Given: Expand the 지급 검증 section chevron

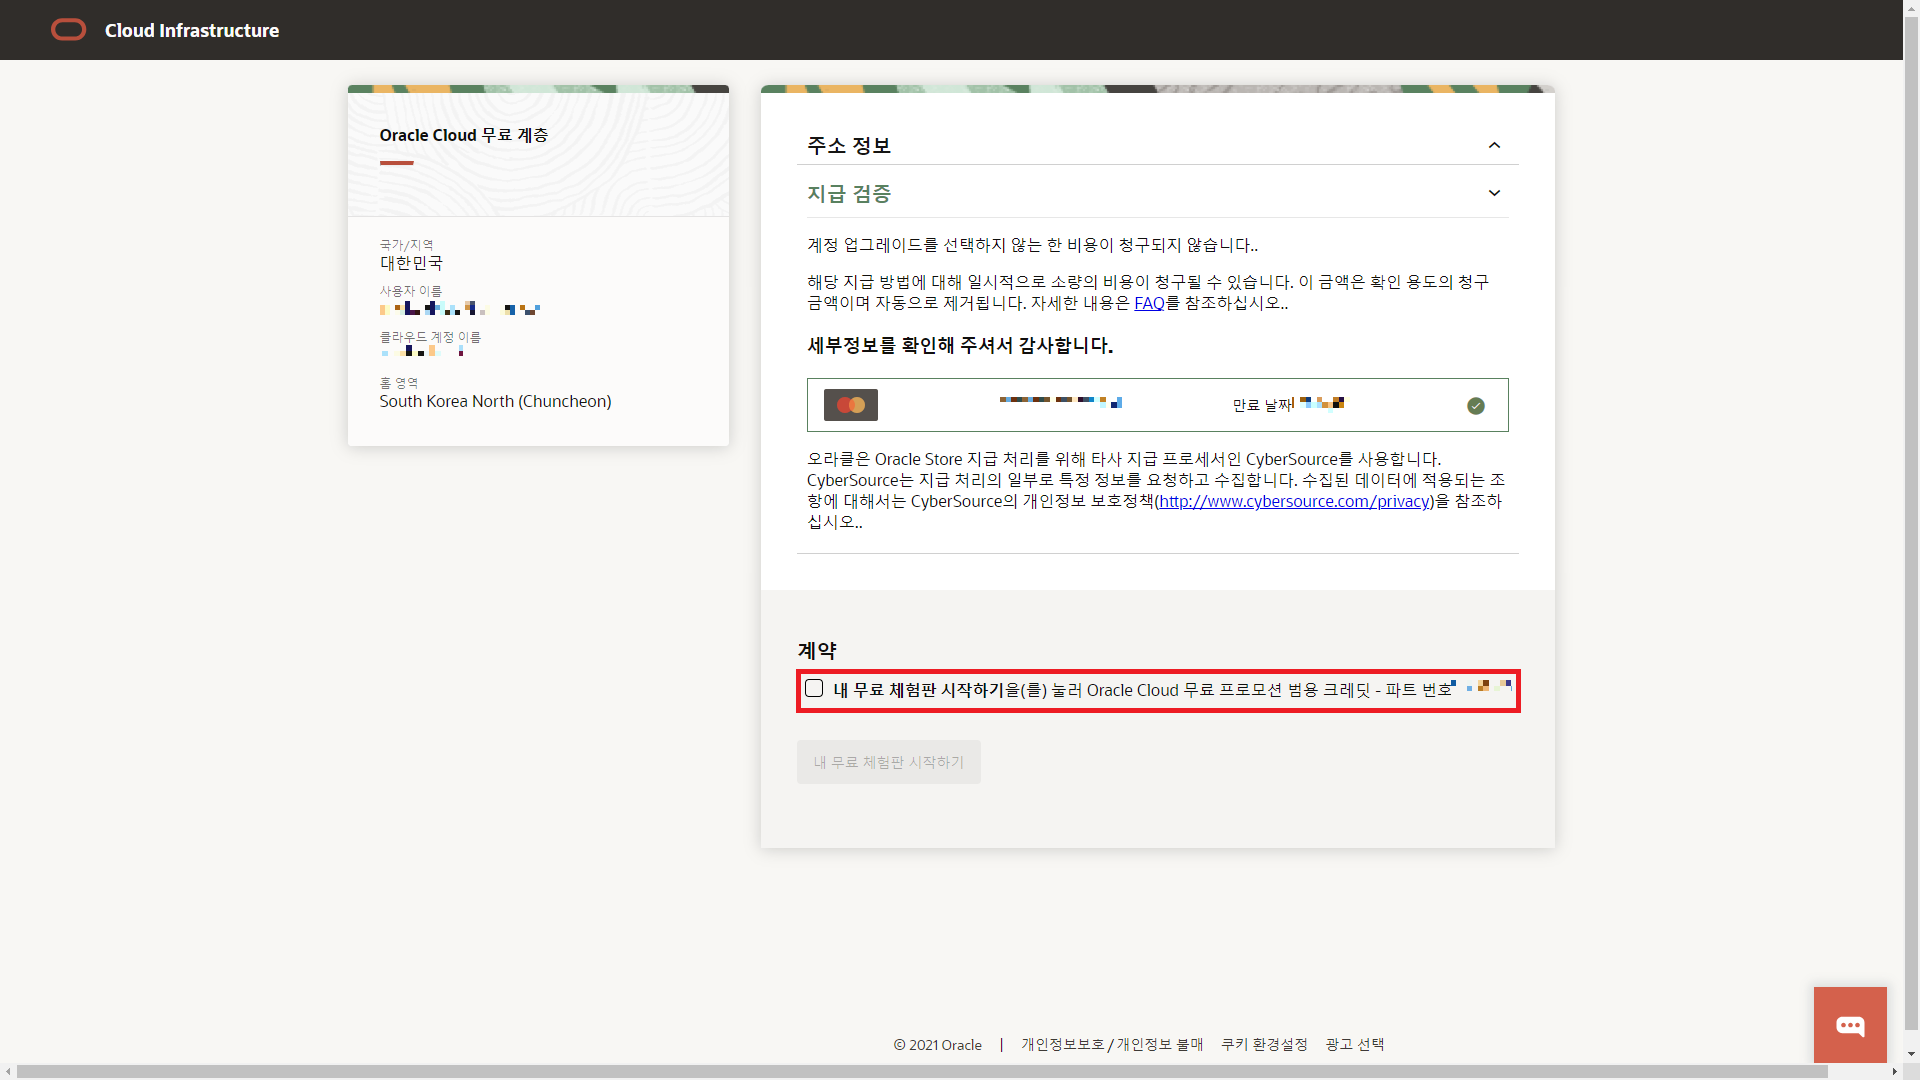Looking at the screenshot, I should pos(1494,193).
